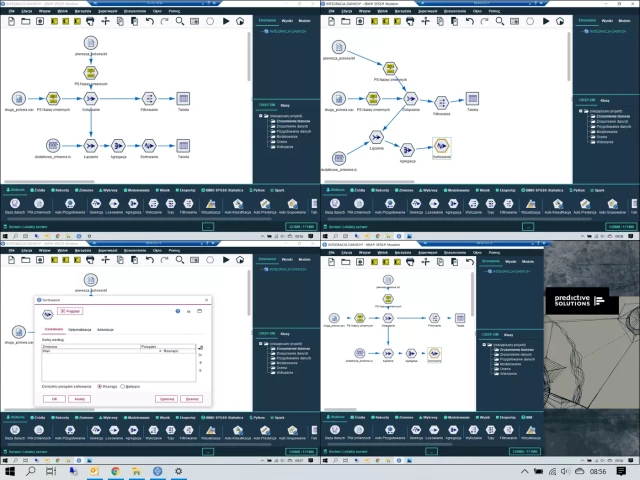Open the Adnotacje tab
This screenshot has height=480, width=640.
[x=105, y=328]
